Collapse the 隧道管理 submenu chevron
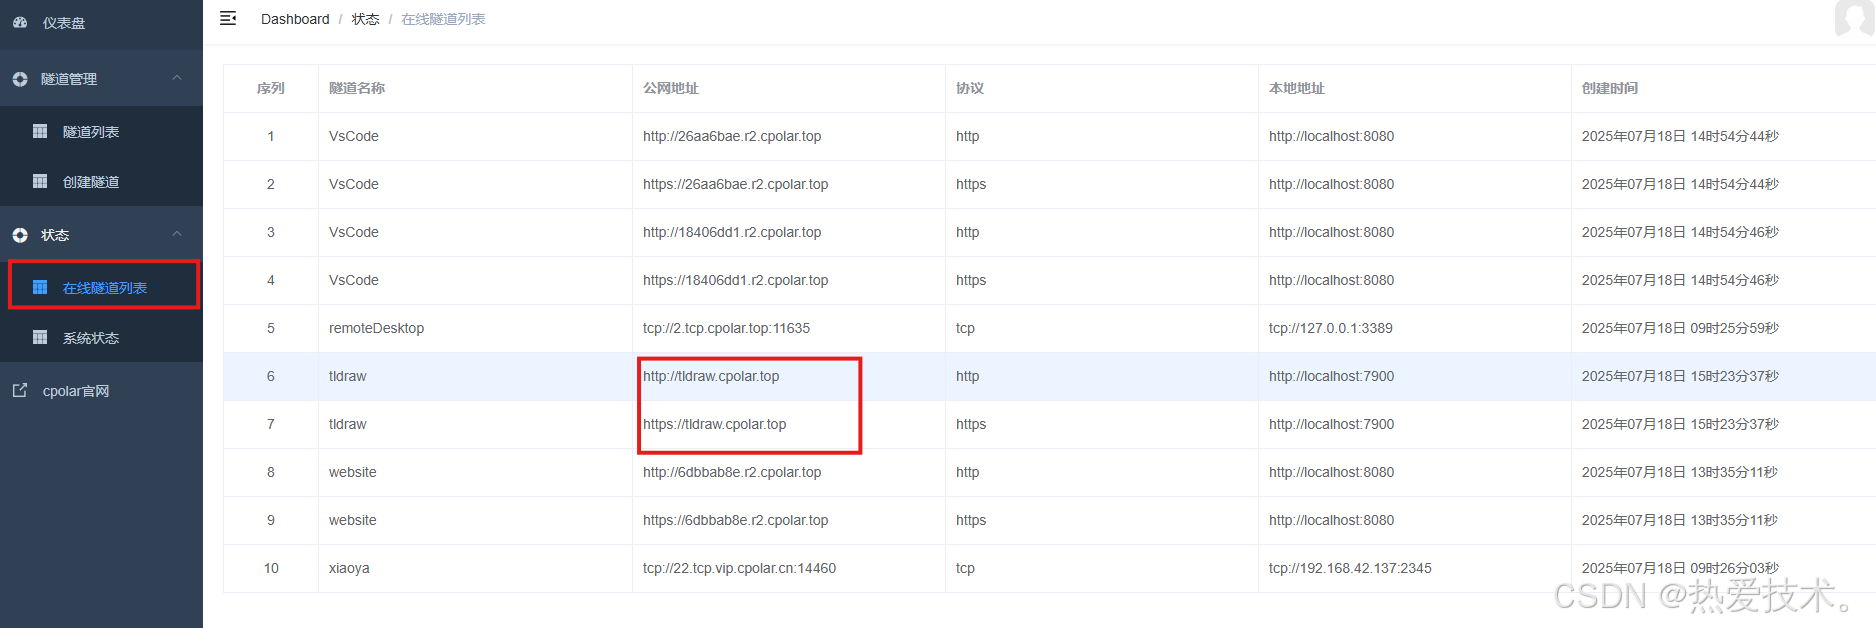Image resolution: width=1876 pixels, height=628 pixels. coord(177,78)
